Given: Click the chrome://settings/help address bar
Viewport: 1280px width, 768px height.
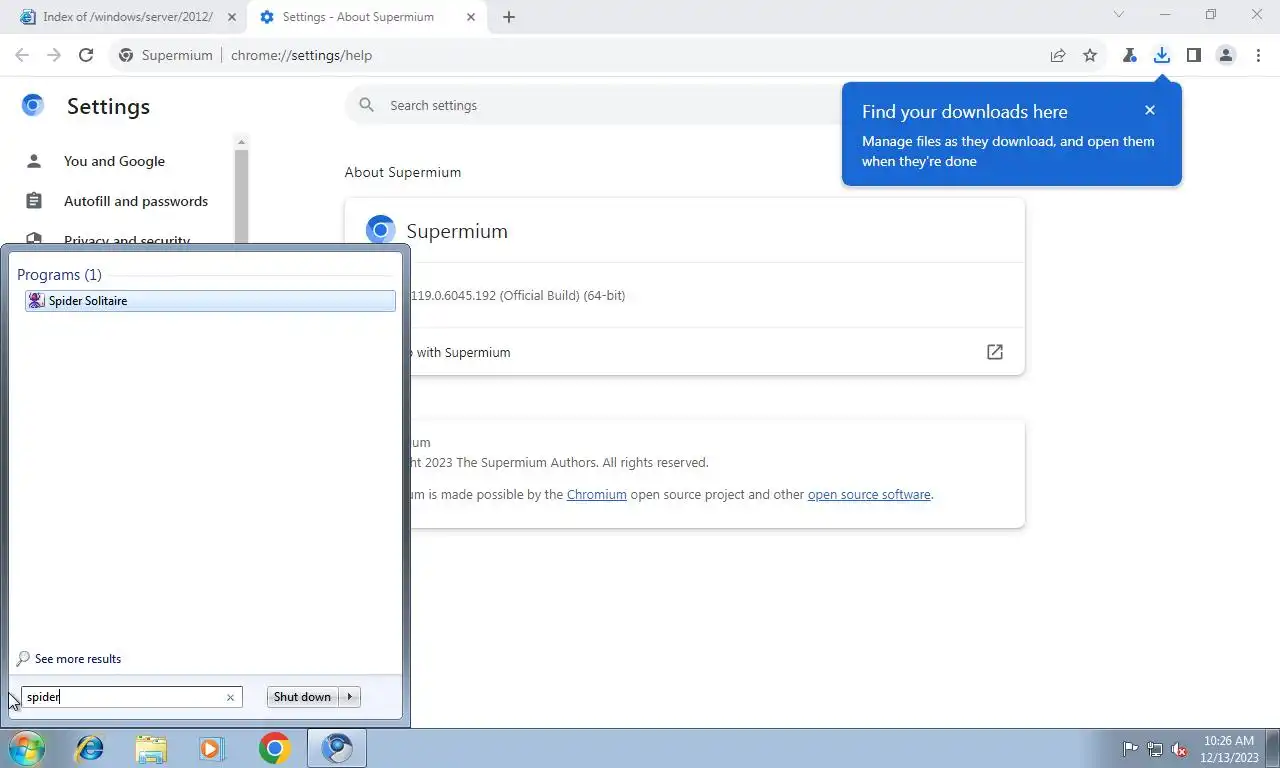Looking at the screenshot, I should (301, 55).
